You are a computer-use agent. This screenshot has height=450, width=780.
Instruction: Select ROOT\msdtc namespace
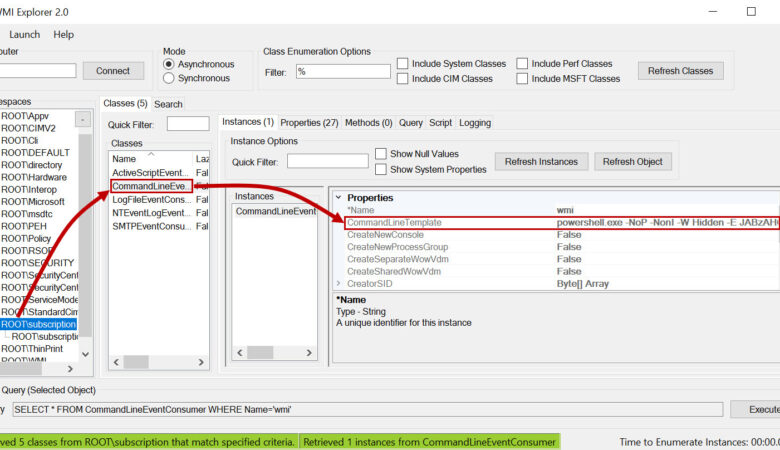tap(27, 214)
